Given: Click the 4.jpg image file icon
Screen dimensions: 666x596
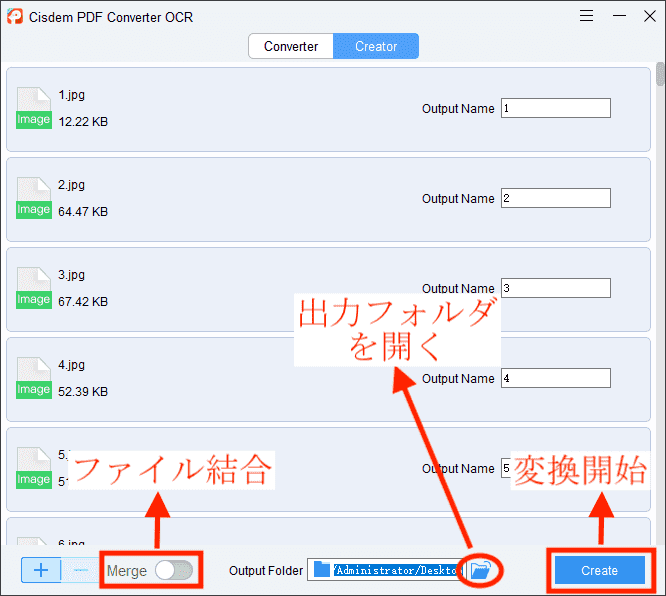Looking at the screenshot, I should click(34, 378).
